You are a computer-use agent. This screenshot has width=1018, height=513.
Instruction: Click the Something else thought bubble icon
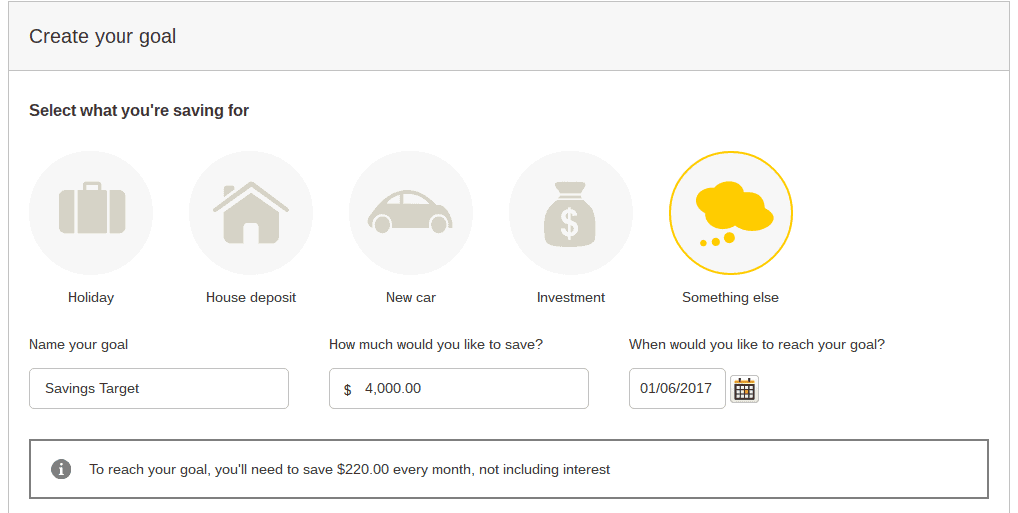click(731, 212)
